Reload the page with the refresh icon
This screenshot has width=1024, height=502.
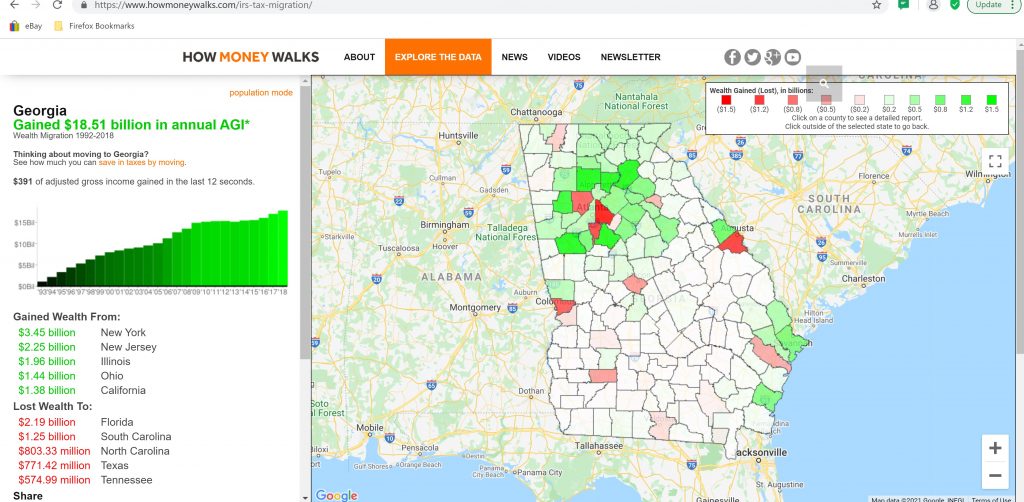pyautogui.click(x=57, y=5)
